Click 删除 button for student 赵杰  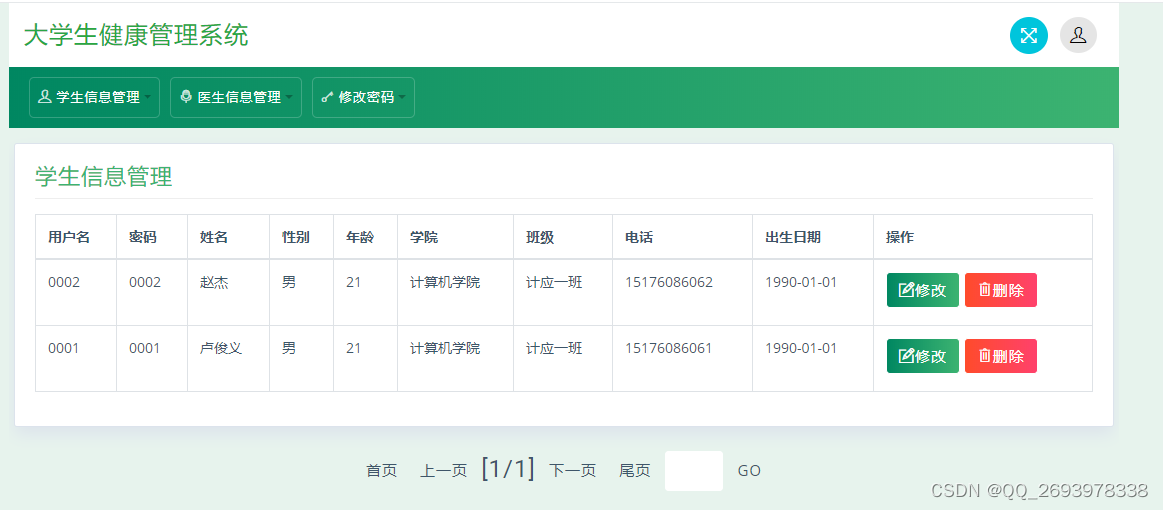1001,290
